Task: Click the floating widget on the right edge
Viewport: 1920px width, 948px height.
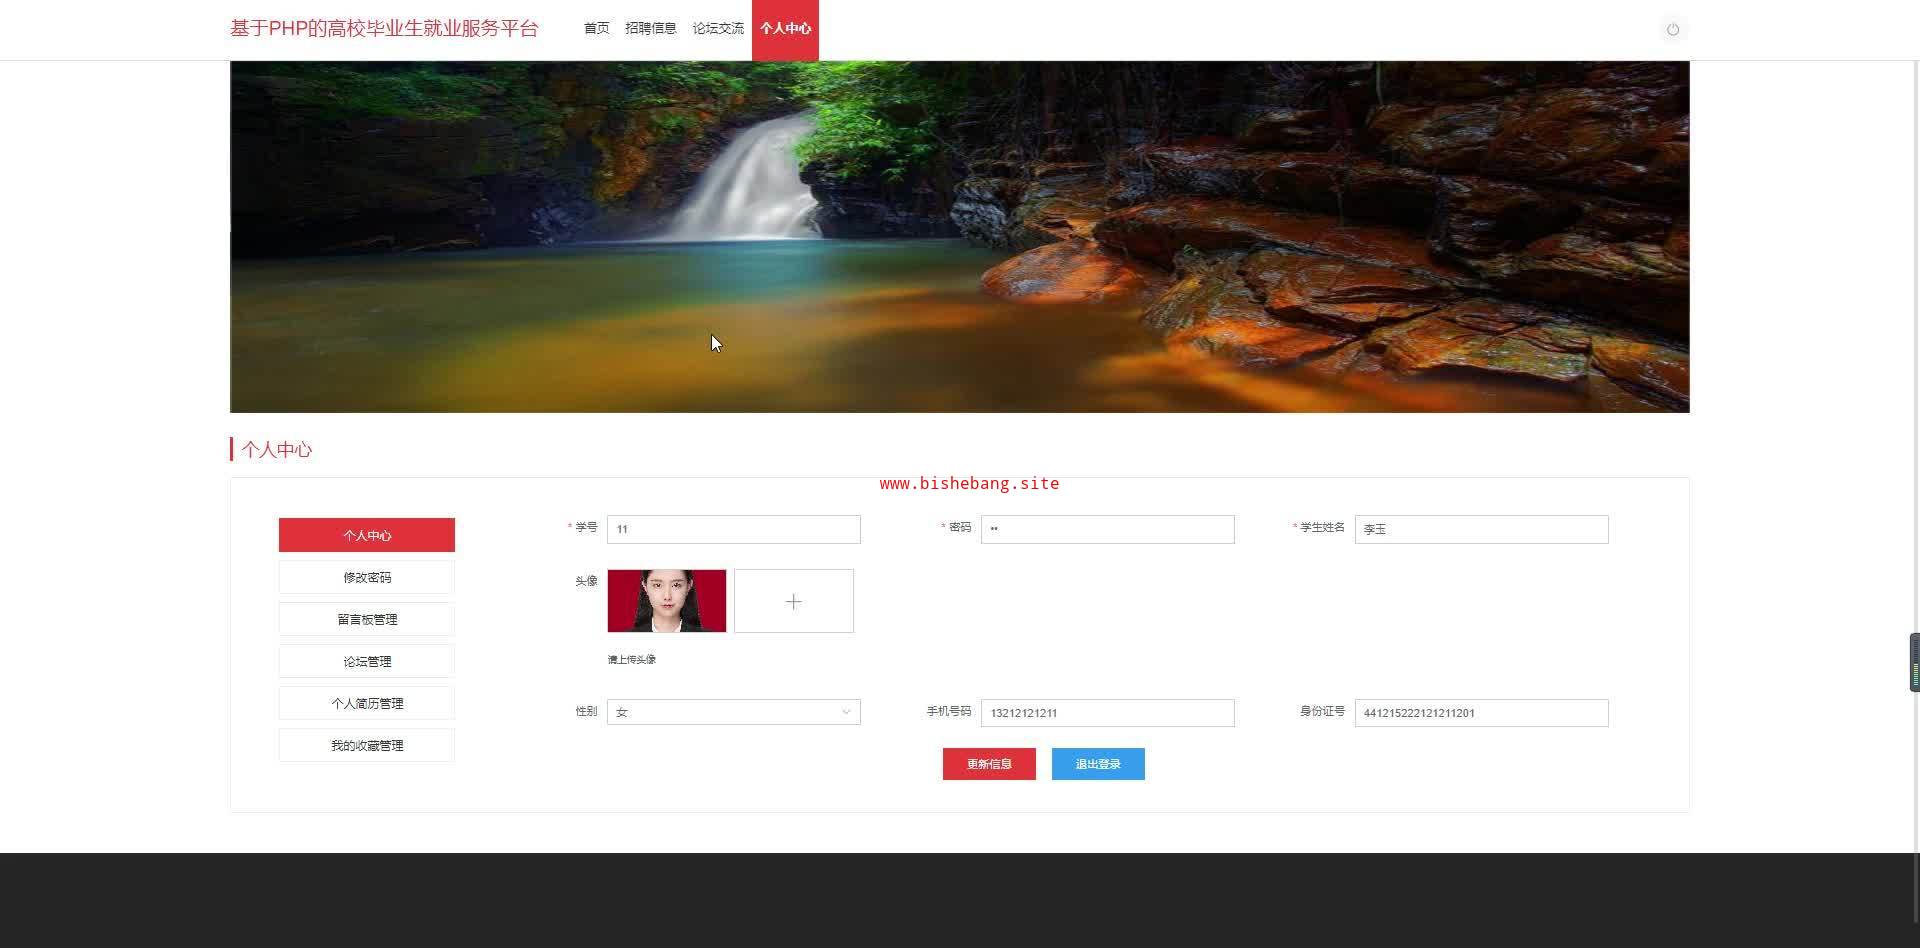Action: [x=1914, y=662]
